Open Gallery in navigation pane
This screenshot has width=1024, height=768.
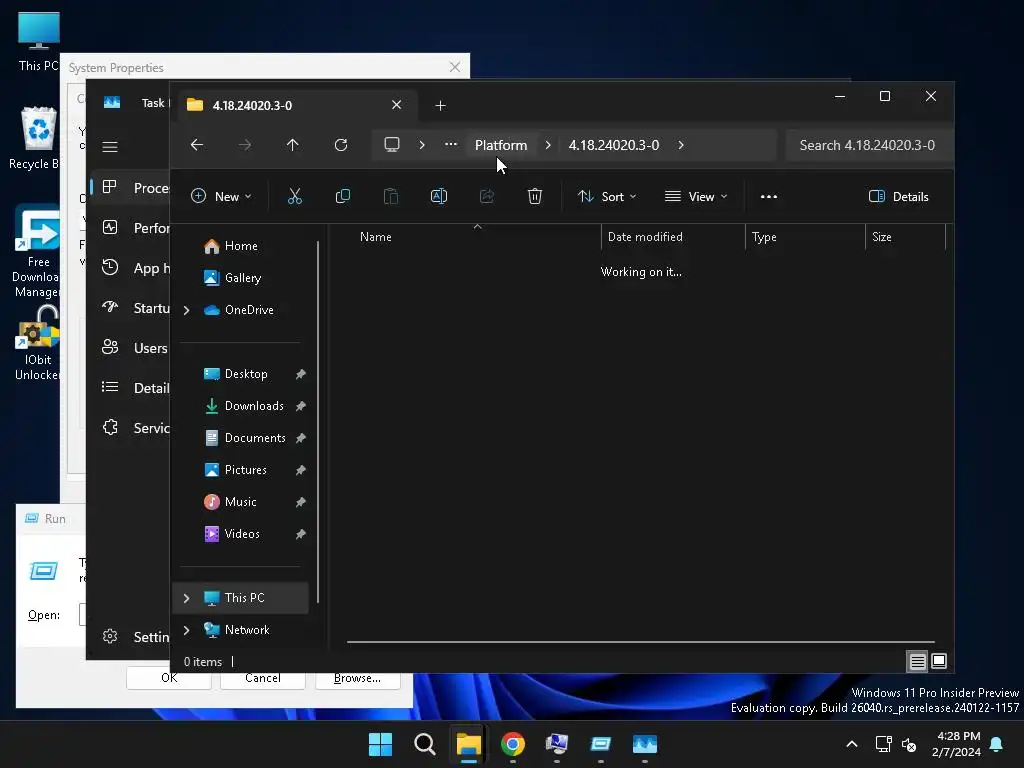[x=241, y=278]
